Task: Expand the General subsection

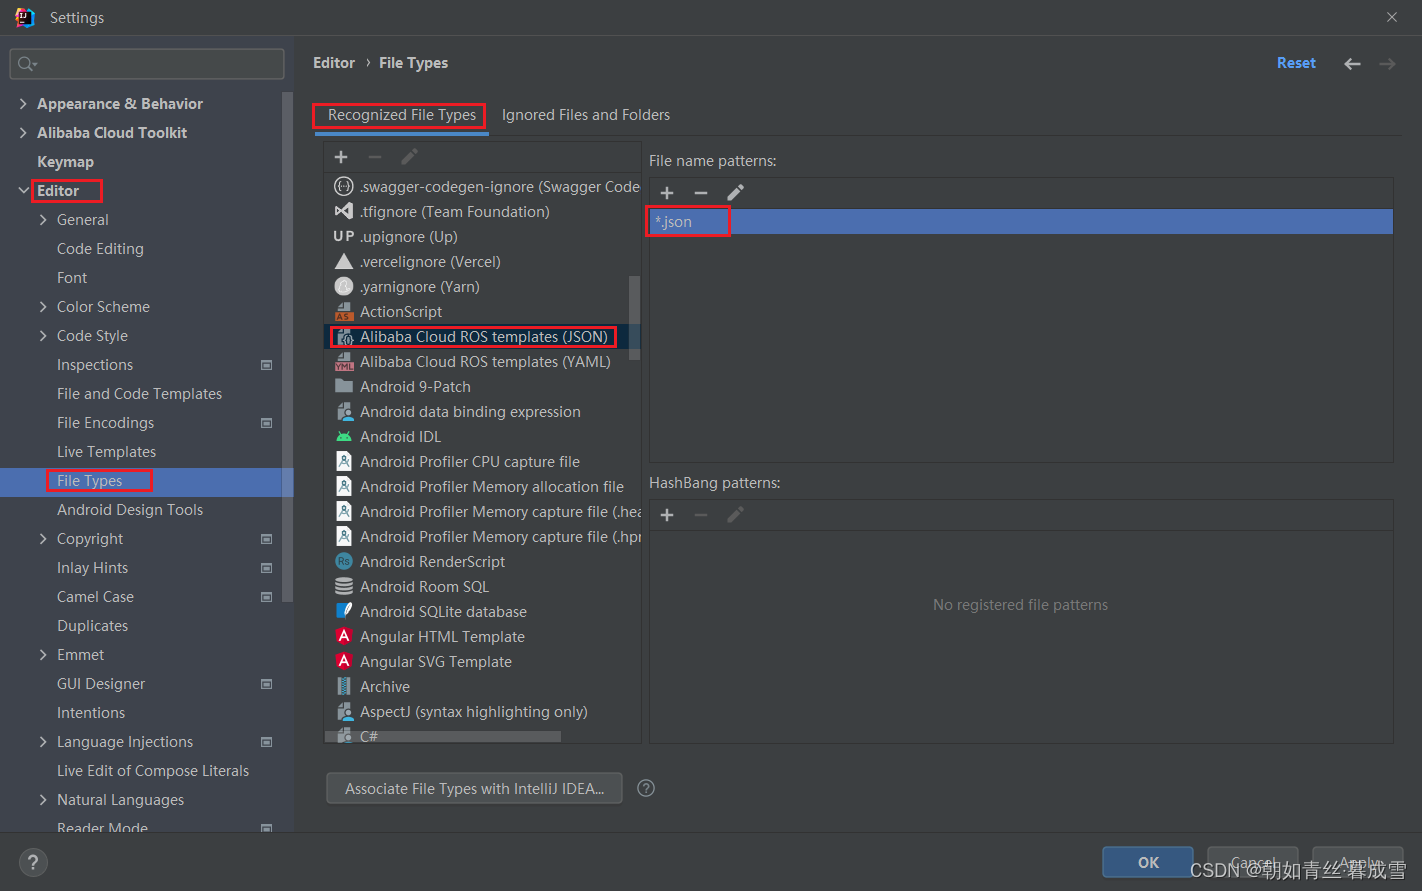Action: click(x=43, y=220)
